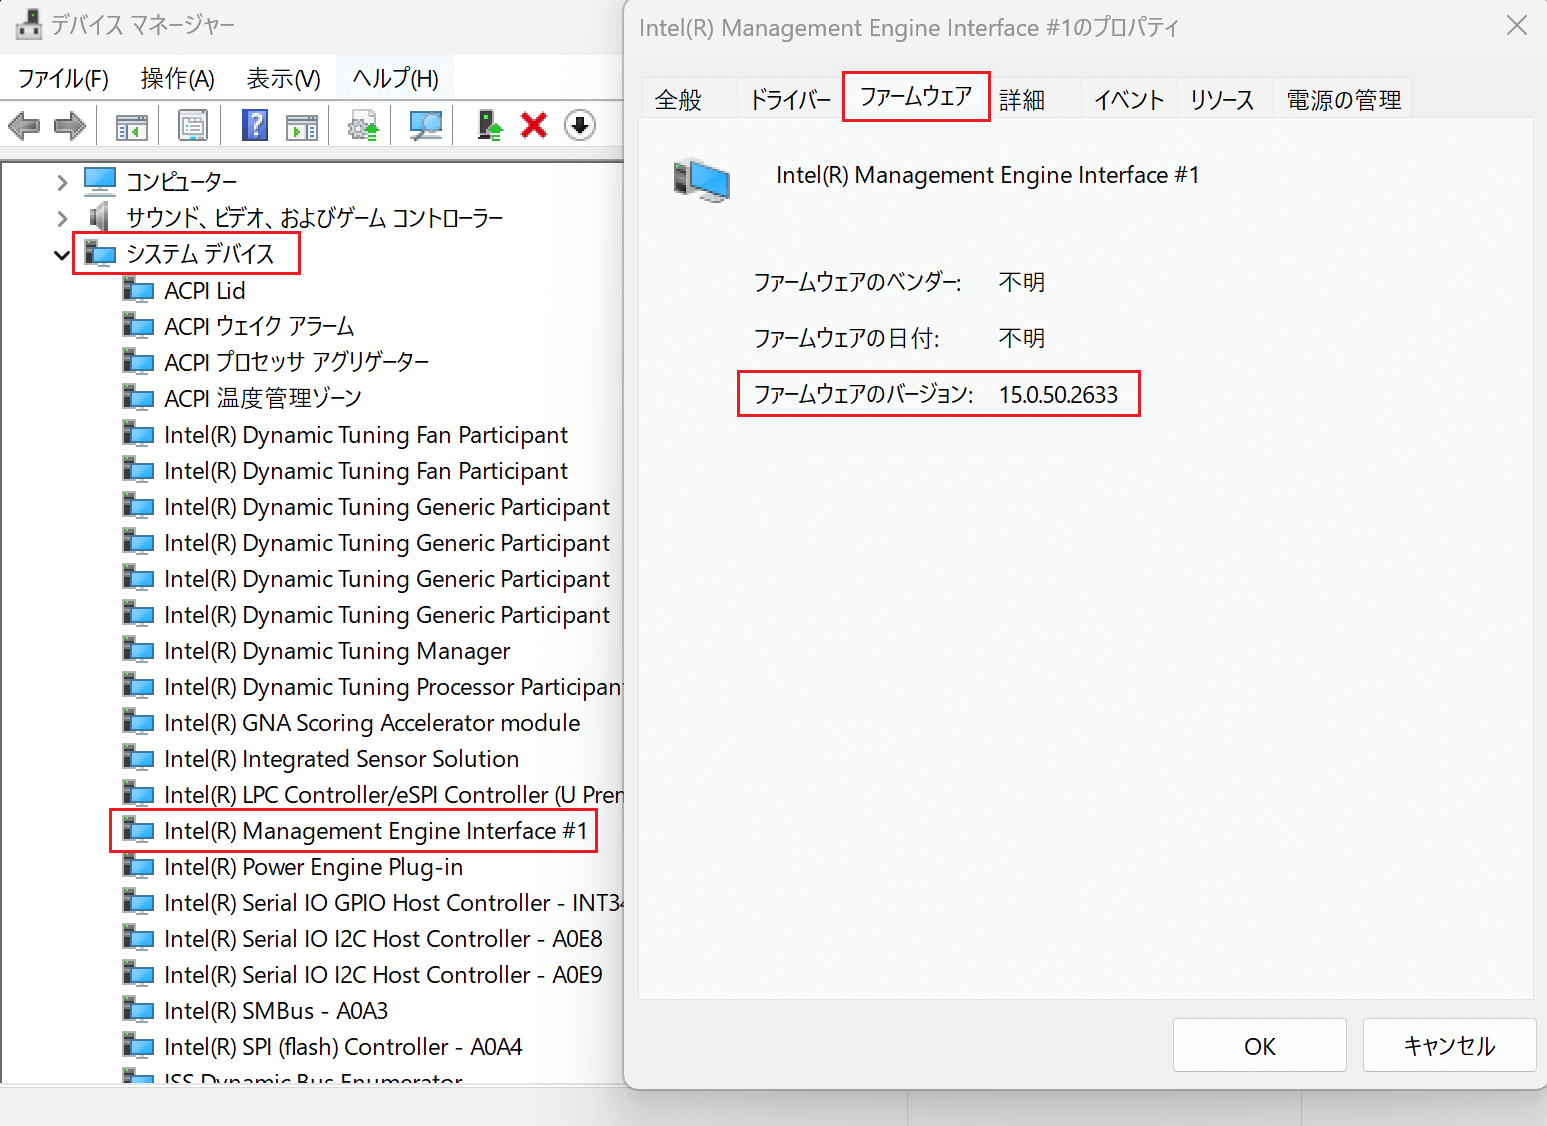Open the 表示(V) menu
The height and width of the screenshot is (1126, 1547).
[x=284, y=78]
